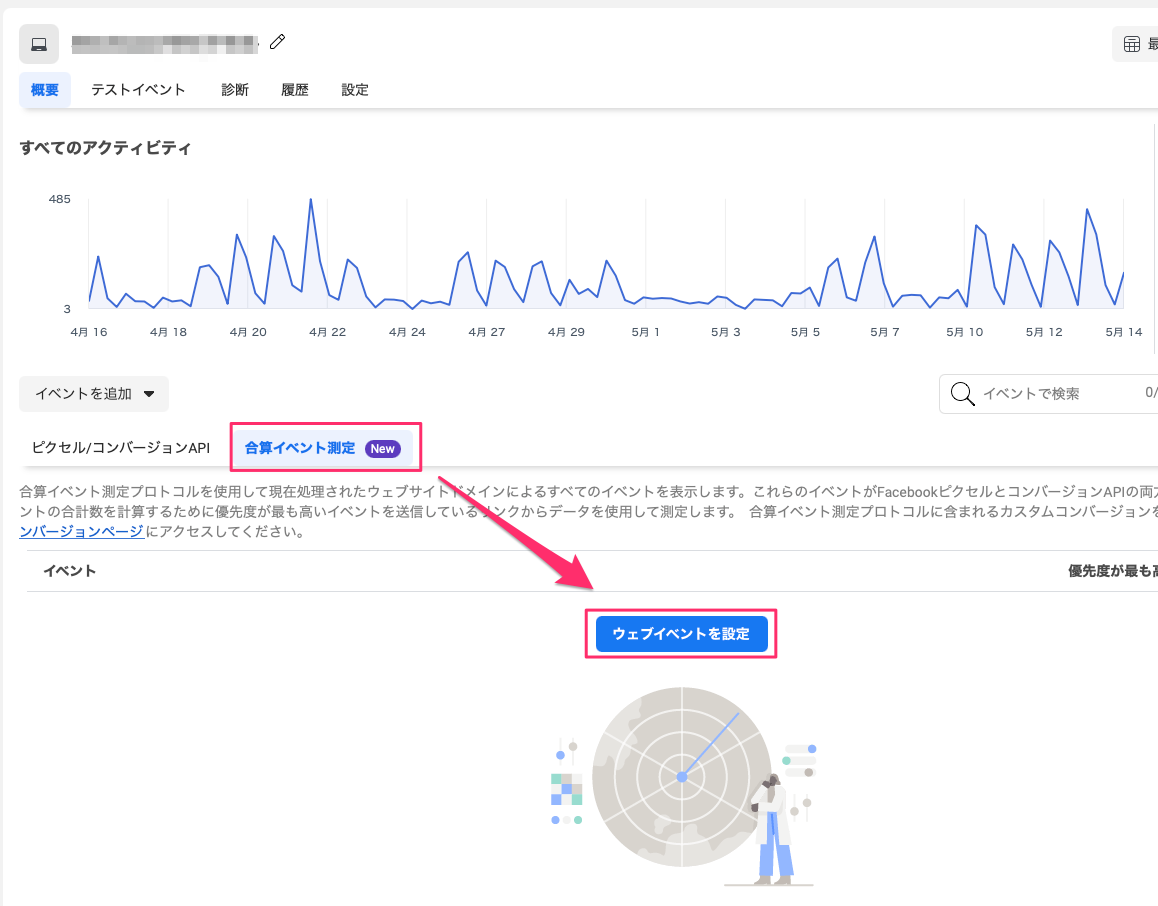The image size is (1158, 906).
Task: Click the 3 axis value on chart
Action: coord(67,309)
